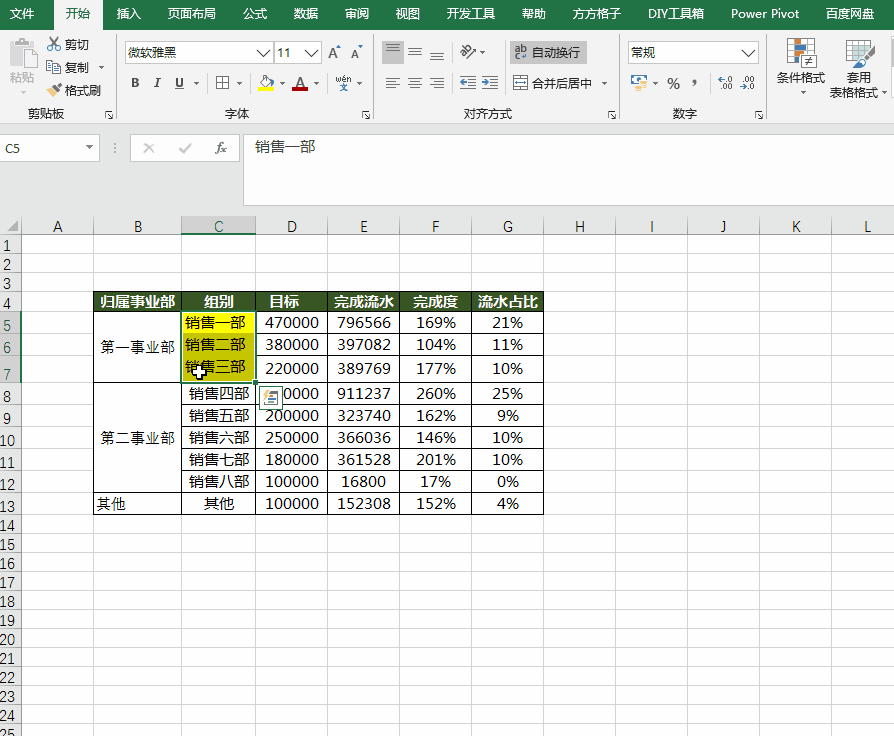This screenshot has height=736, width=894.
Task: Align text right in cell
Action: [437, 83]
